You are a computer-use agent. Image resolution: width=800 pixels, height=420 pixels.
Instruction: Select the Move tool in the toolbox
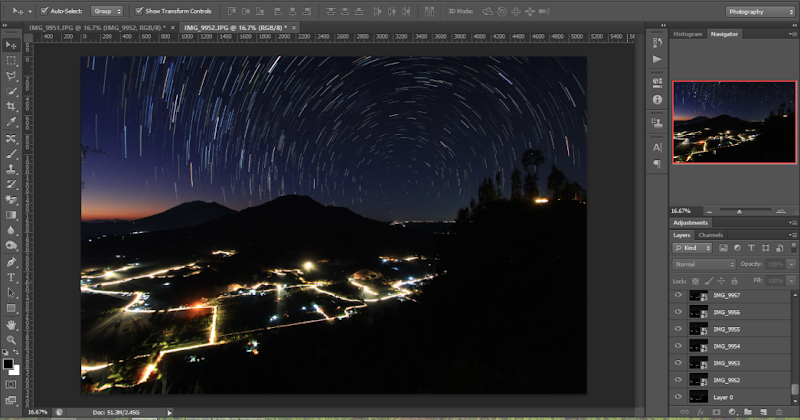[x=11, y=45]
